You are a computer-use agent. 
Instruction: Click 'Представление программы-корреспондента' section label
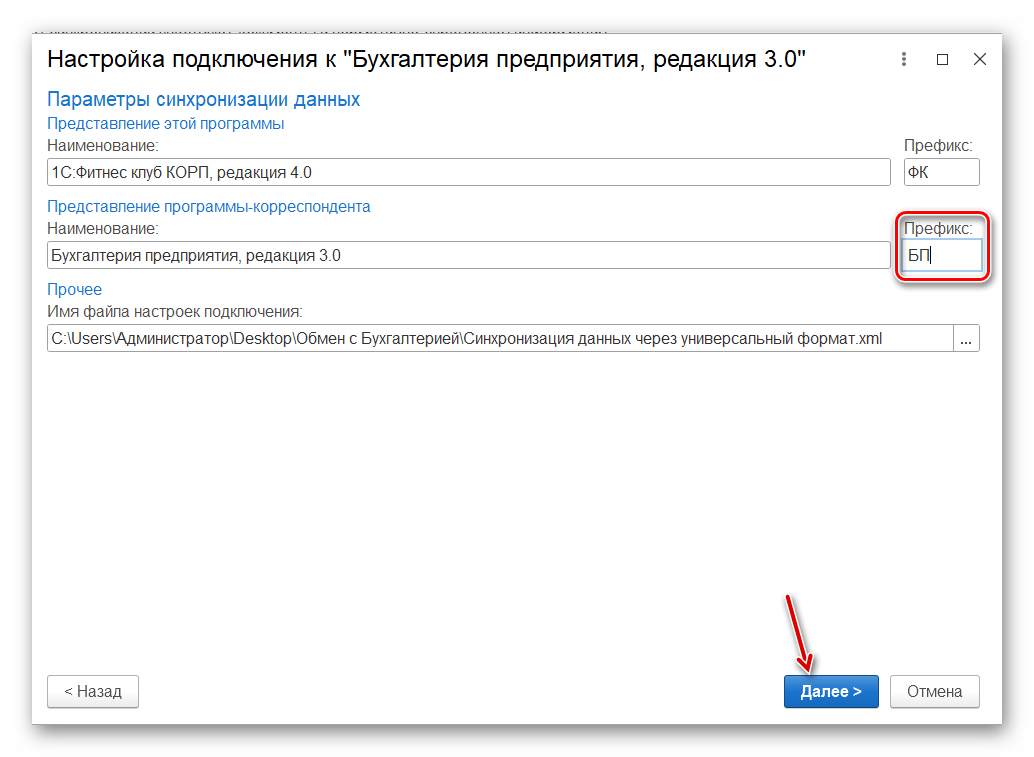(x=209, y=206)
